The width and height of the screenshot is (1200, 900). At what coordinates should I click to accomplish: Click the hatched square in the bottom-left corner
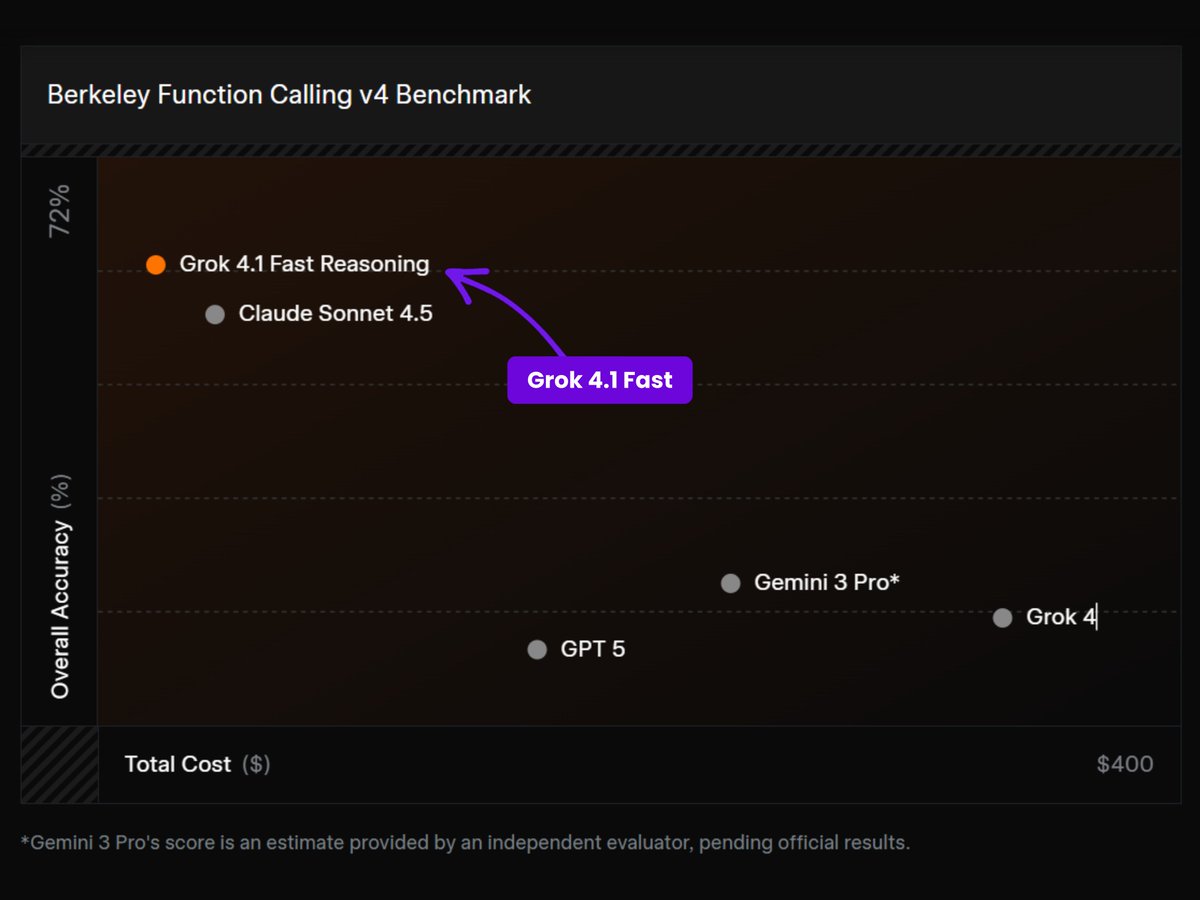pos(59,764)
